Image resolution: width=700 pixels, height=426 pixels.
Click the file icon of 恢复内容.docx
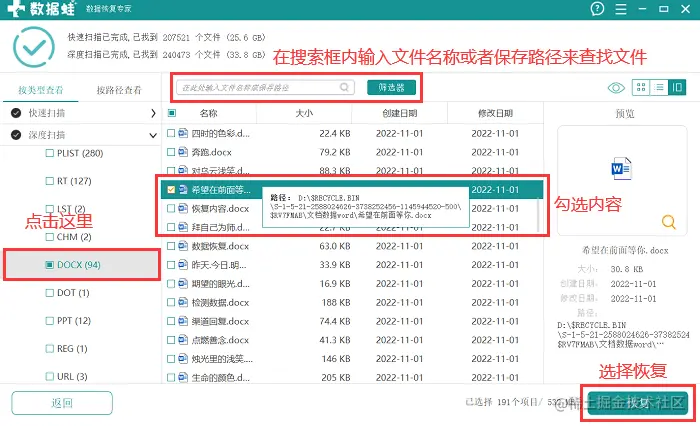183,208
